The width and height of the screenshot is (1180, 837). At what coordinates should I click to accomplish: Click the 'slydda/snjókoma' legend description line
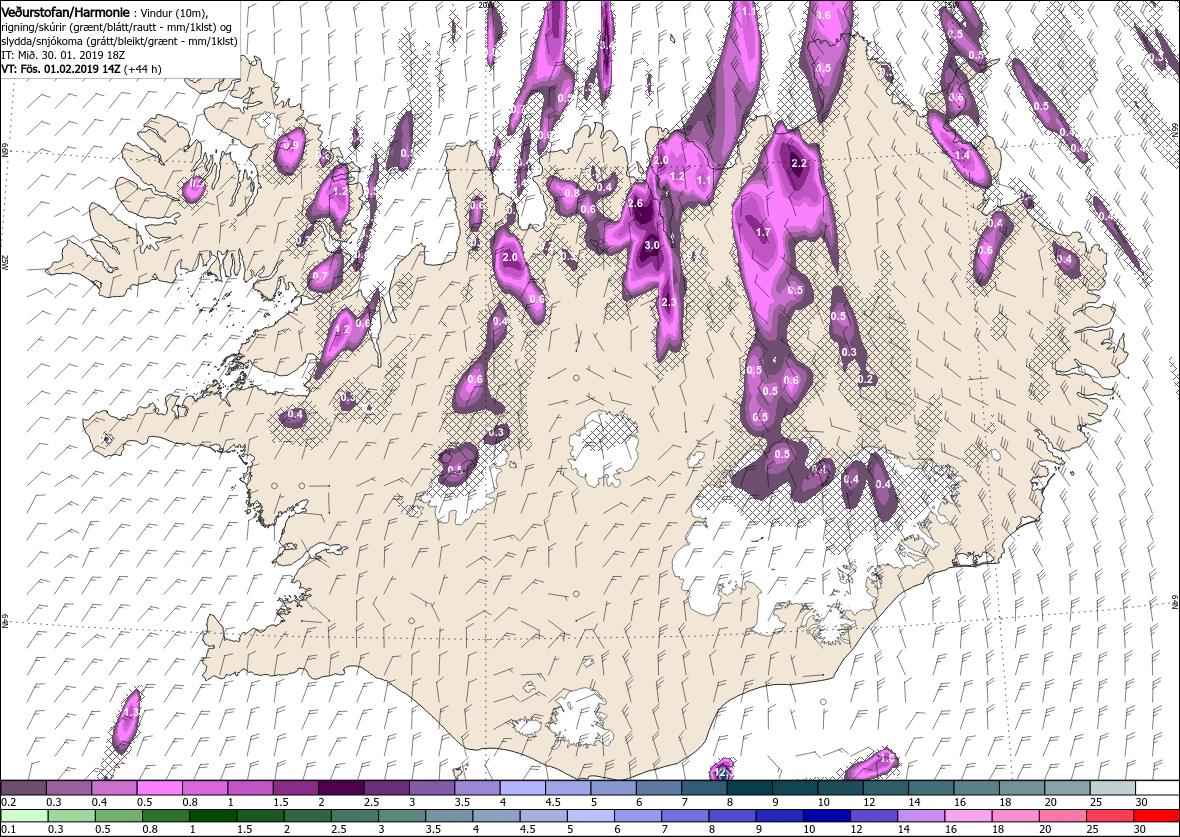pyautogui.click(x=120, y=41)
